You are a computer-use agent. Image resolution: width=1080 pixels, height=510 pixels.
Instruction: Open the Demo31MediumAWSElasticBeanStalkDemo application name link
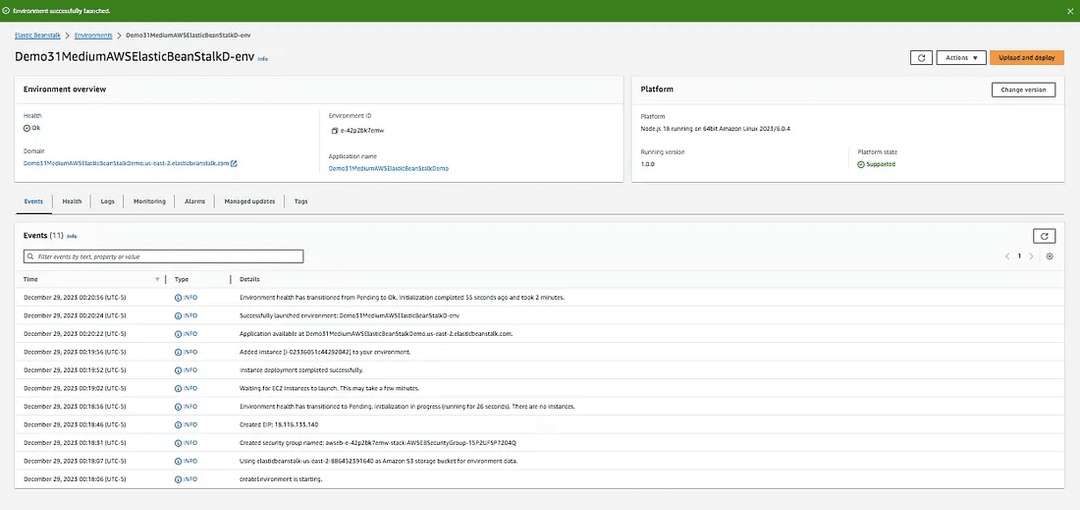click(388, 168)
